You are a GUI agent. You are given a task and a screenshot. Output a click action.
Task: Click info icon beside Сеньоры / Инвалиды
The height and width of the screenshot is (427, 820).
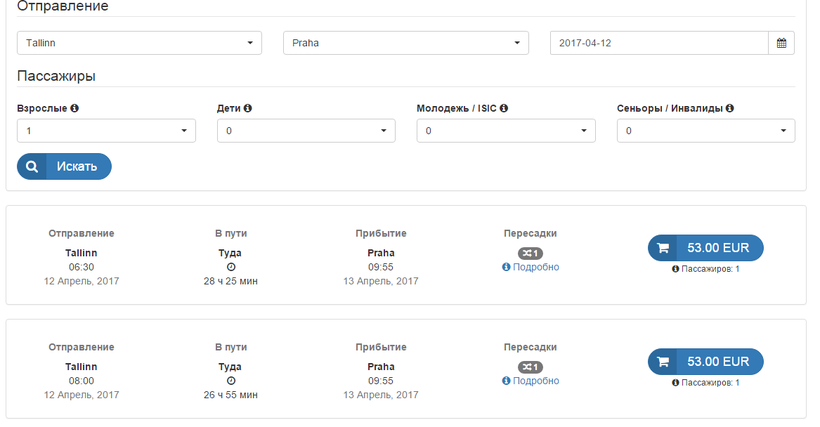click(x=731, y=108)
